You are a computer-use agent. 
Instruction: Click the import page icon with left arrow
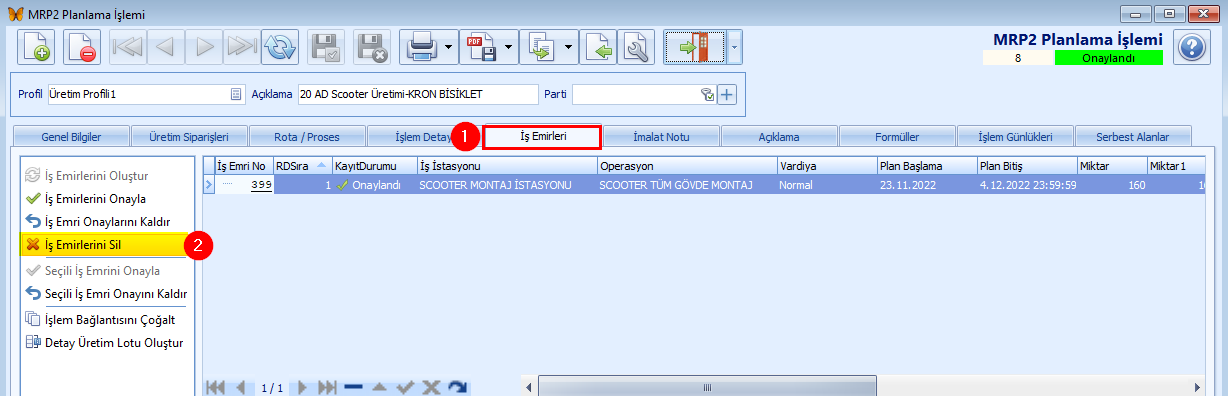pyautogui.click(x=599, y=47)
